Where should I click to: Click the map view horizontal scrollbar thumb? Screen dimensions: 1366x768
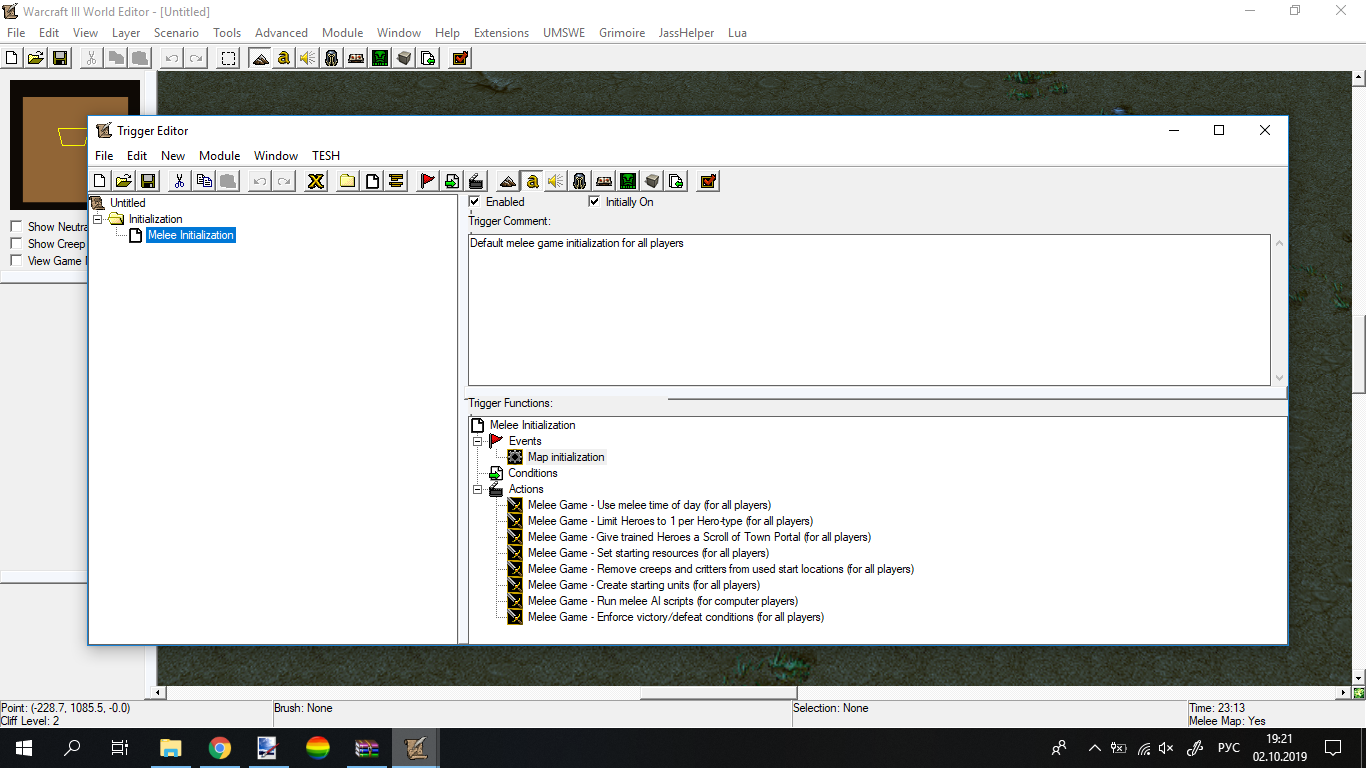click(718, 693)
